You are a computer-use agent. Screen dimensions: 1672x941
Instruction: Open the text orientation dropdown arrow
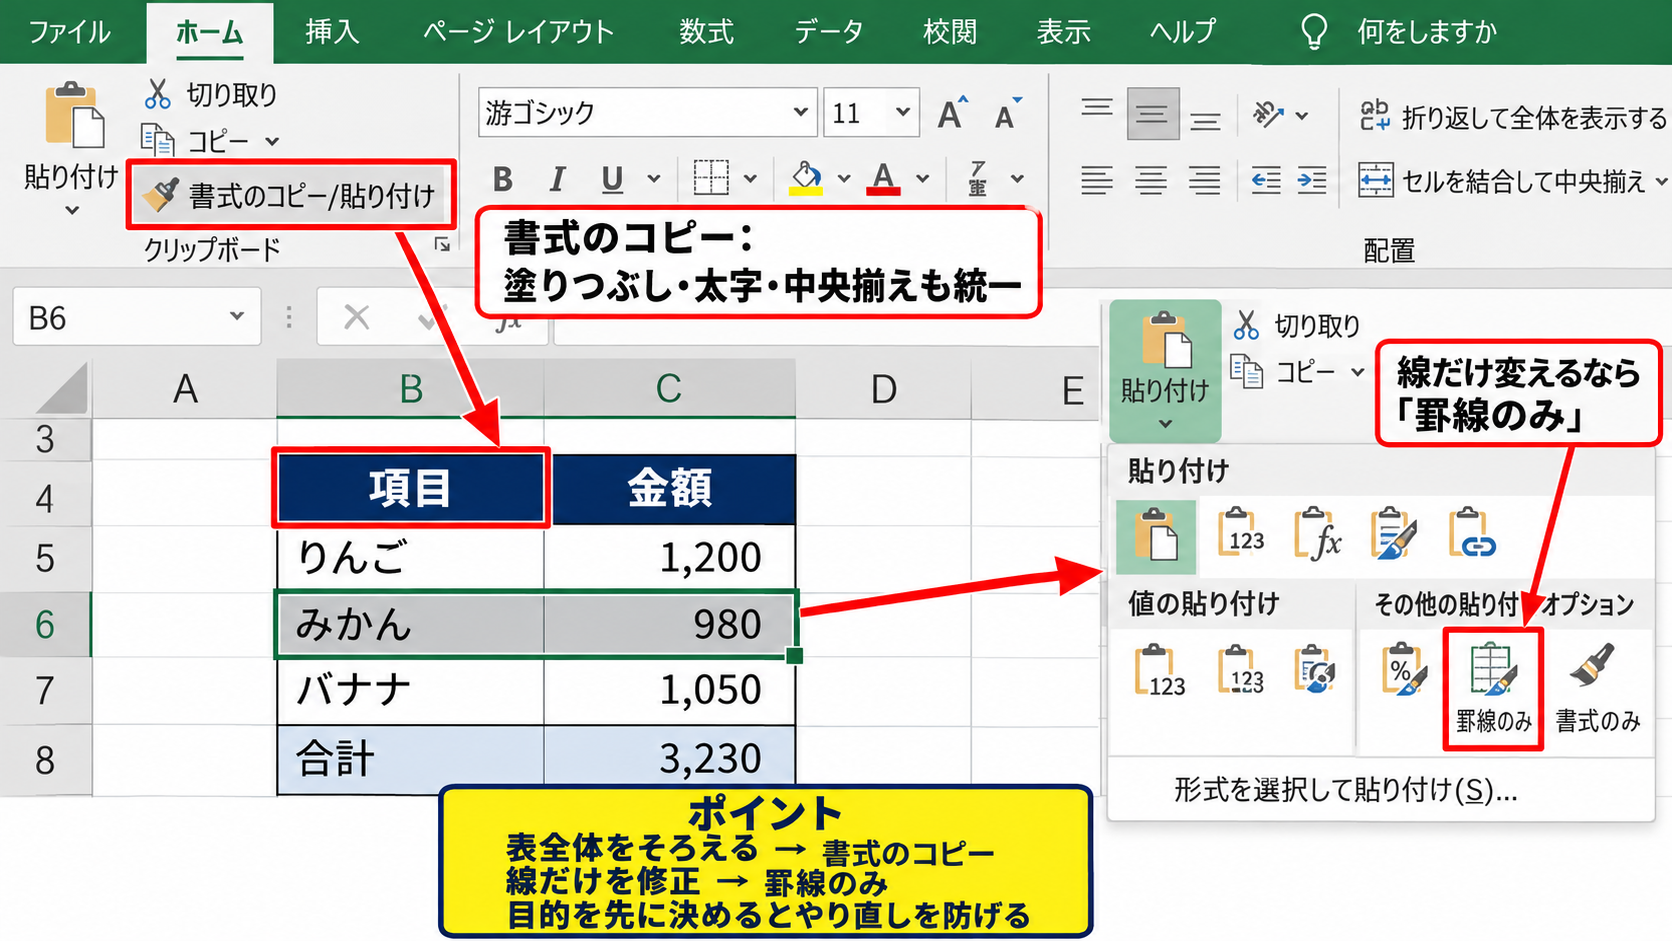click(1302, 116)
